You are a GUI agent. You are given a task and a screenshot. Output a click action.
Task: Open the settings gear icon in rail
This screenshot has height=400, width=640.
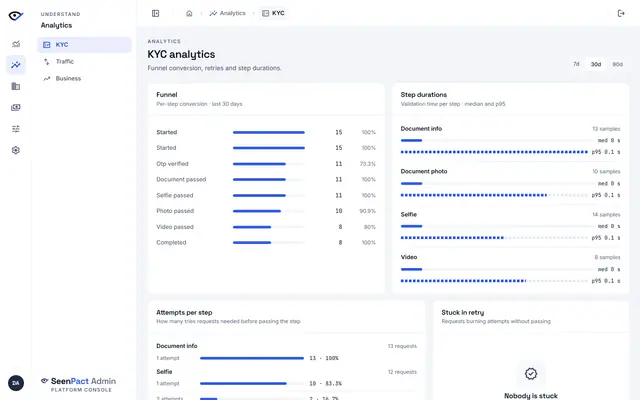click(x=16, y=150)
